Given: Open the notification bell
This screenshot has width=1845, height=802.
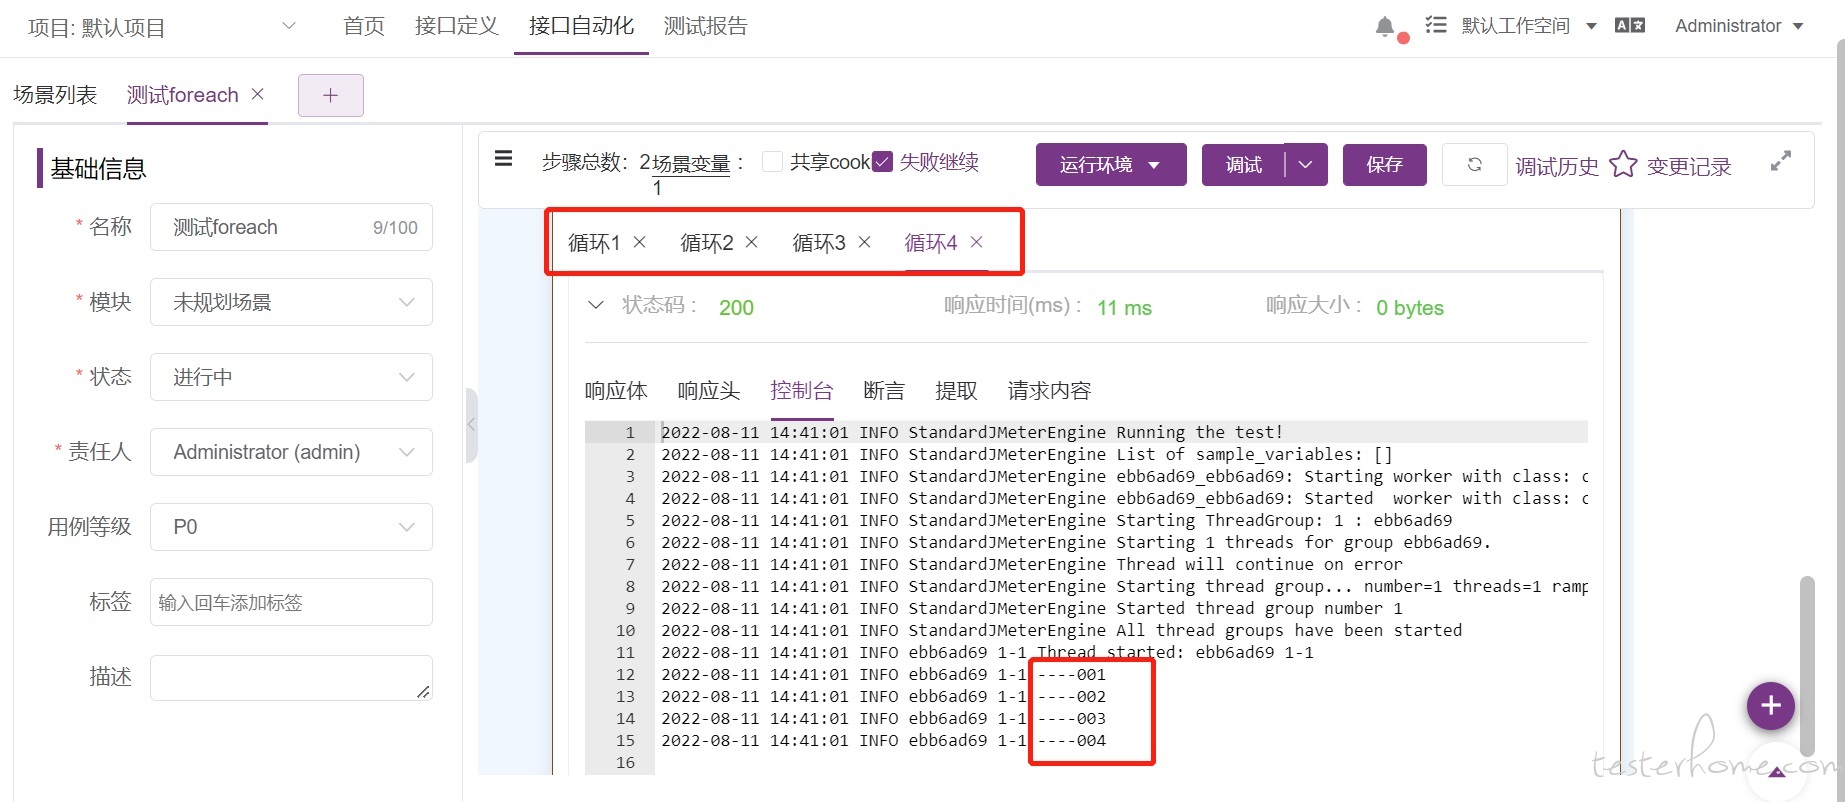Looking at the screenshot, I should (1385, 27).
